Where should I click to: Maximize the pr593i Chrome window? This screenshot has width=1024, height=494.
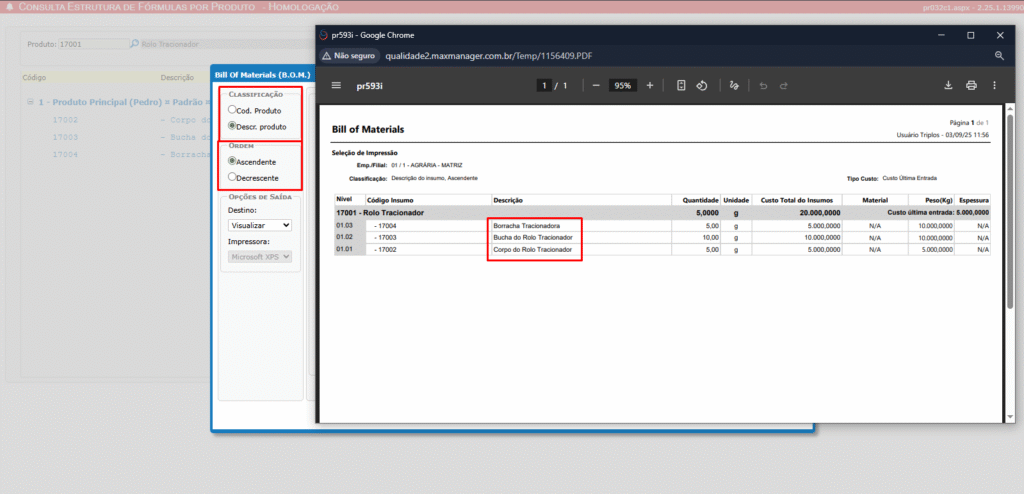coord(971,35)
